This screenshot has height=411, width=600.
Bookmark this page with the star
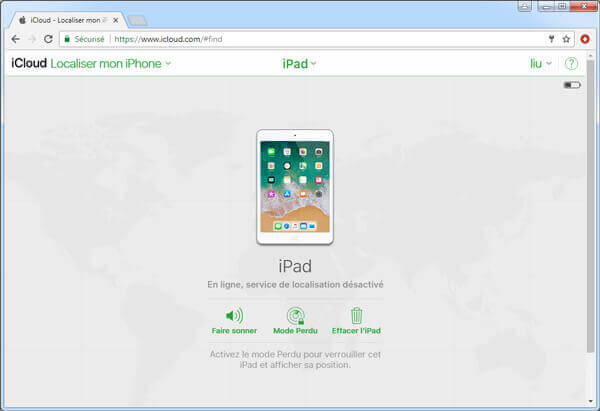[566, 39]
